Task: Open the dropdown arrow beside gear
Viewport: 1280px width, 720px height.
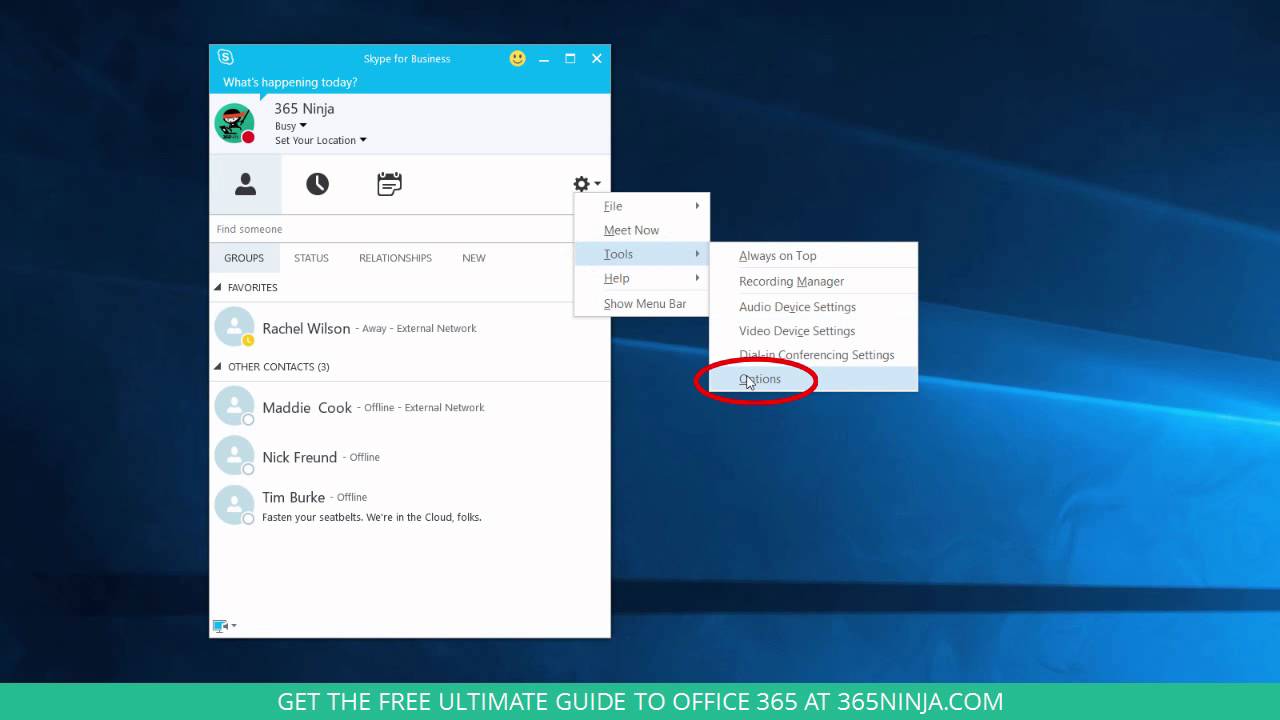Action: pos(597,184)
